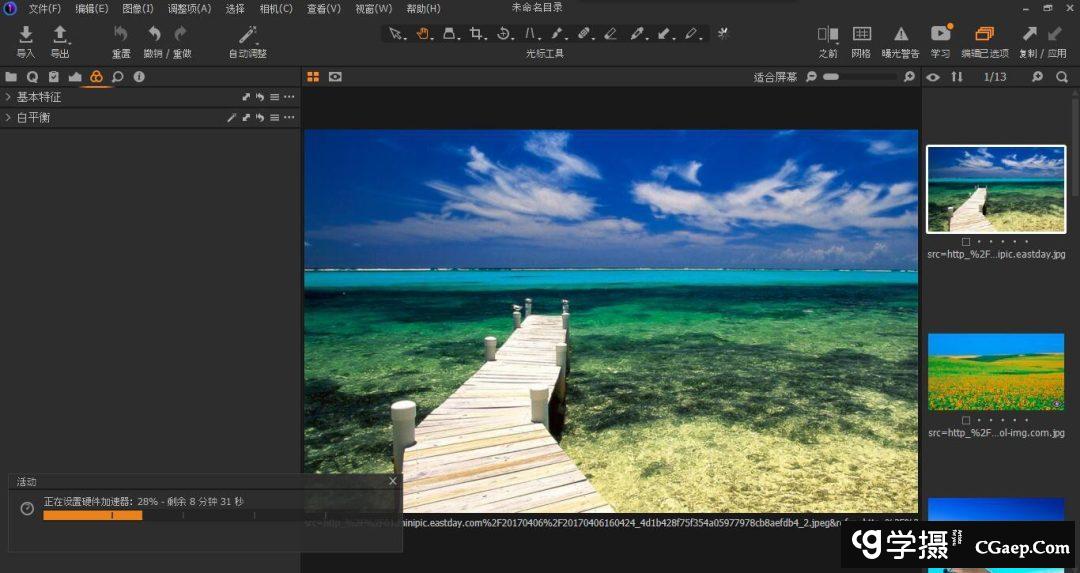Viewport: 1080px width, 573px height.
Task: Open the Adjustments (调整项) menu
Action: point(189,9)
